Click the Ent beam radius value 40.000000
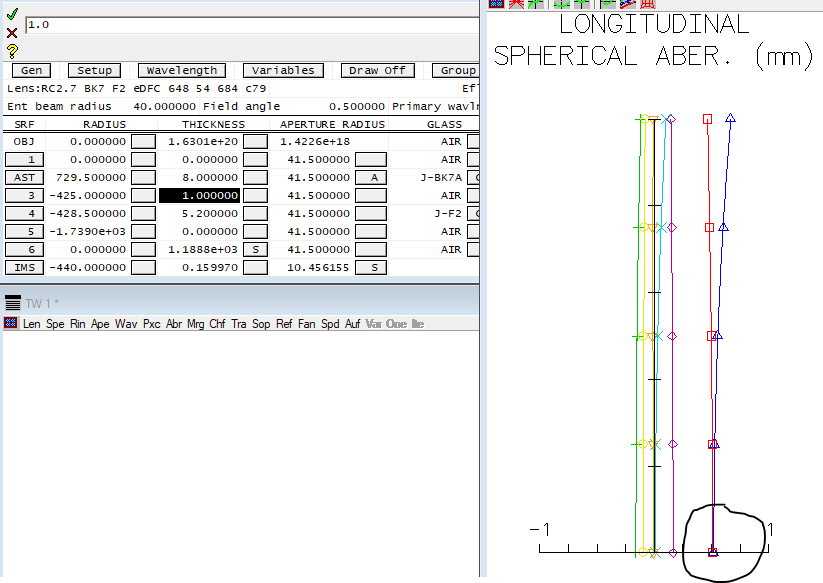The image size is (823, 583). 164,107
